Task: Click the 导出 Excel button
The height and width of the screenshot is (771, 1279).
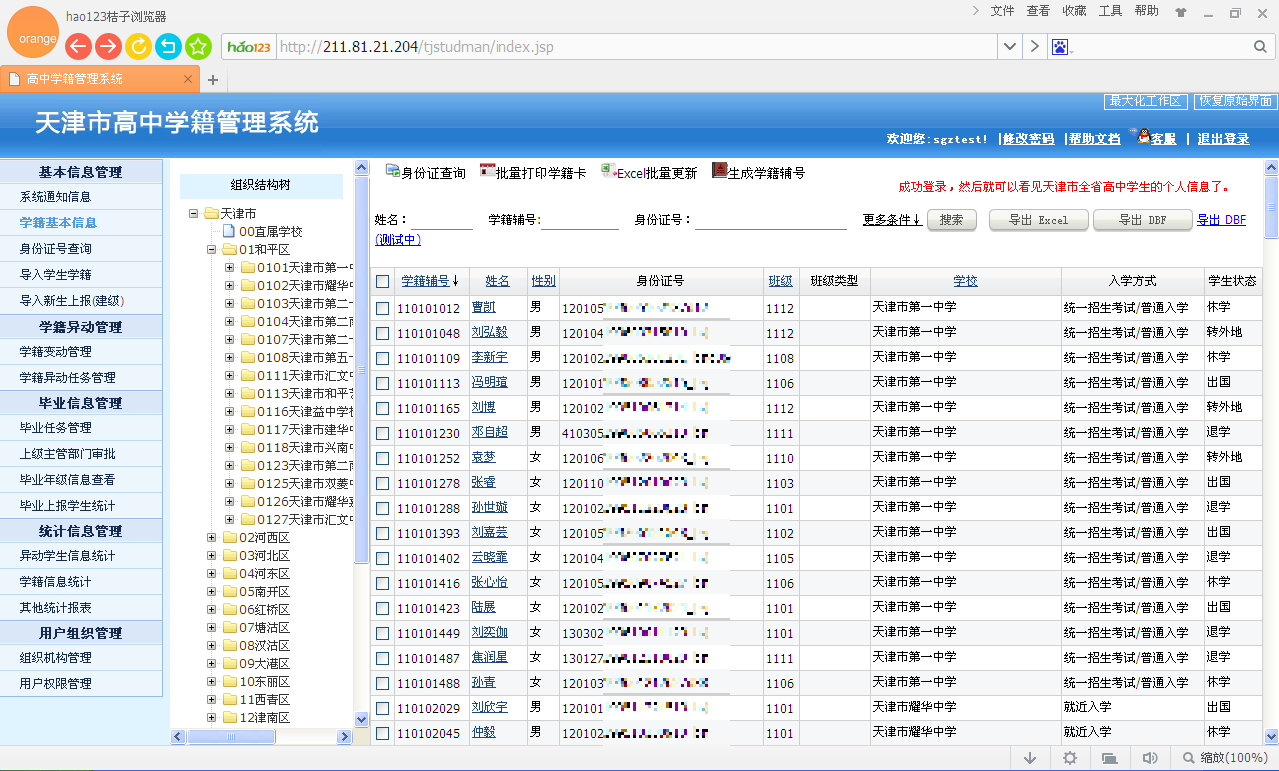Action: point(1039,220)
